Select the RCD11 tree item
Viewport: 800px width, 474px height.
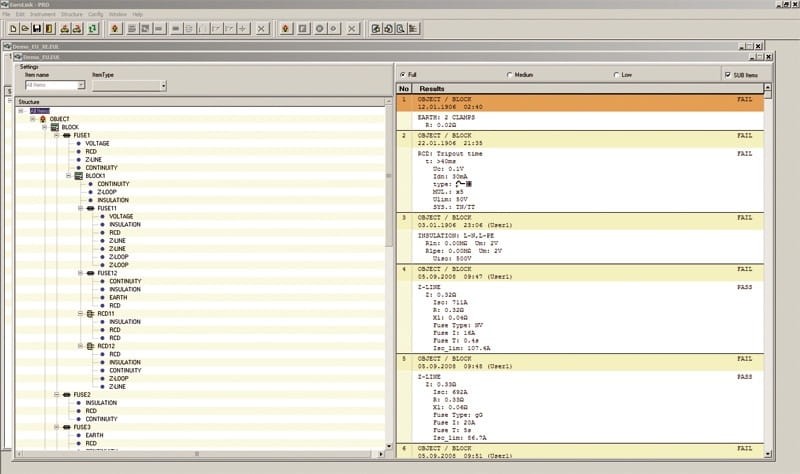coord(106,314)
